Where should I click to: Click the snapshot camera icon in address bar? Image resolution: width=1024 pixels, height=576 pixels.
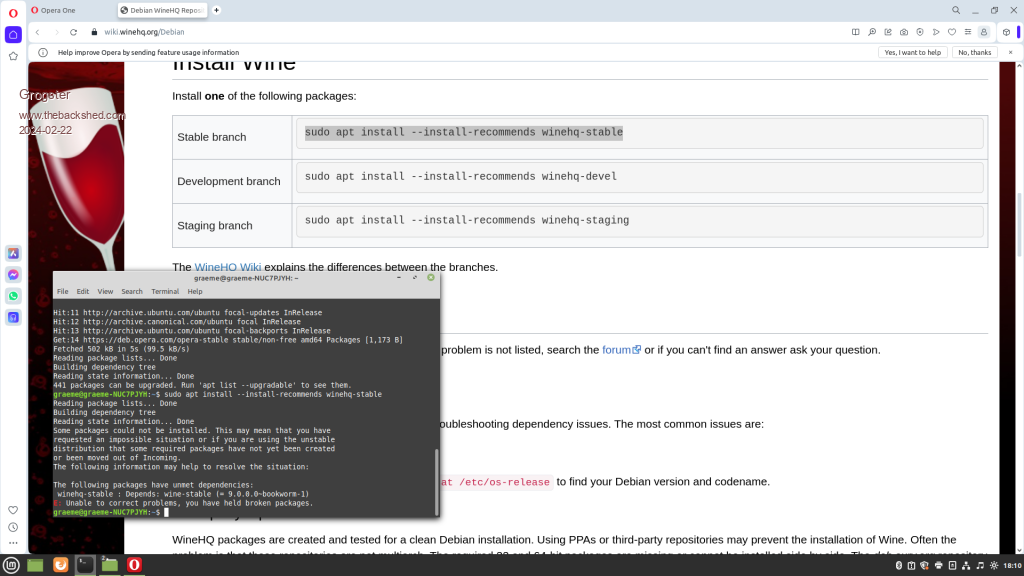(904, 32)
